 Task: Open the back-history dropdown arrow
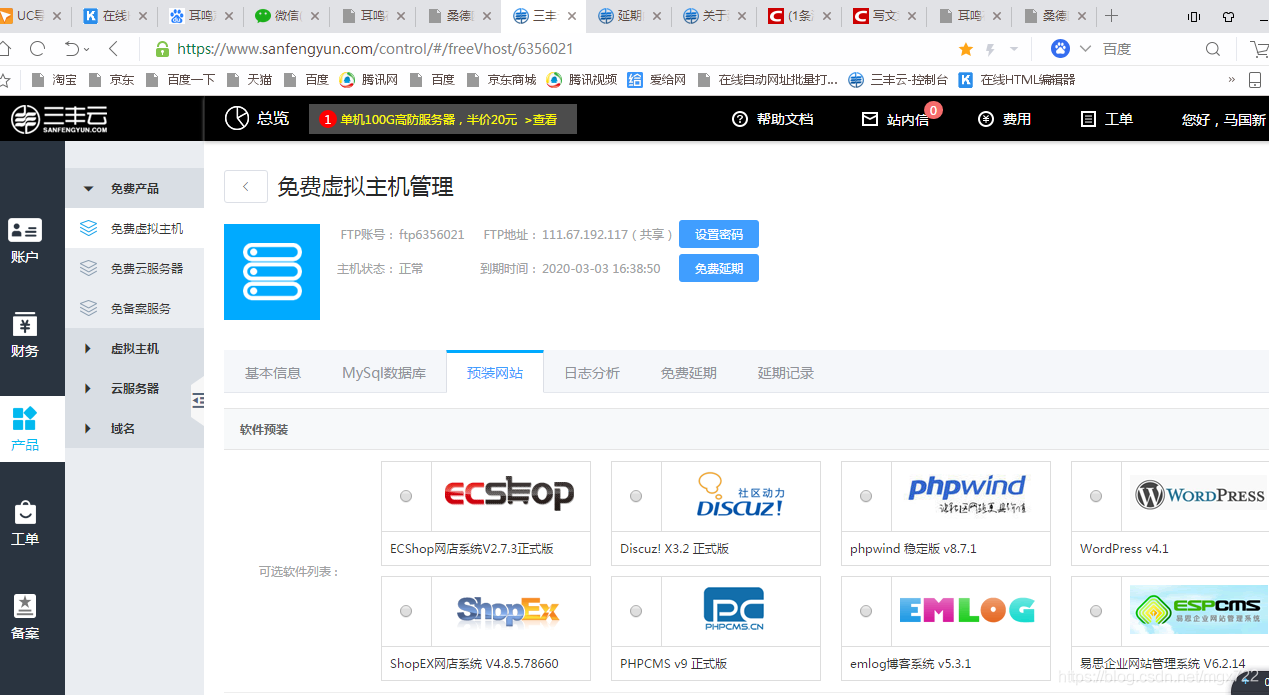pos(87,50)
